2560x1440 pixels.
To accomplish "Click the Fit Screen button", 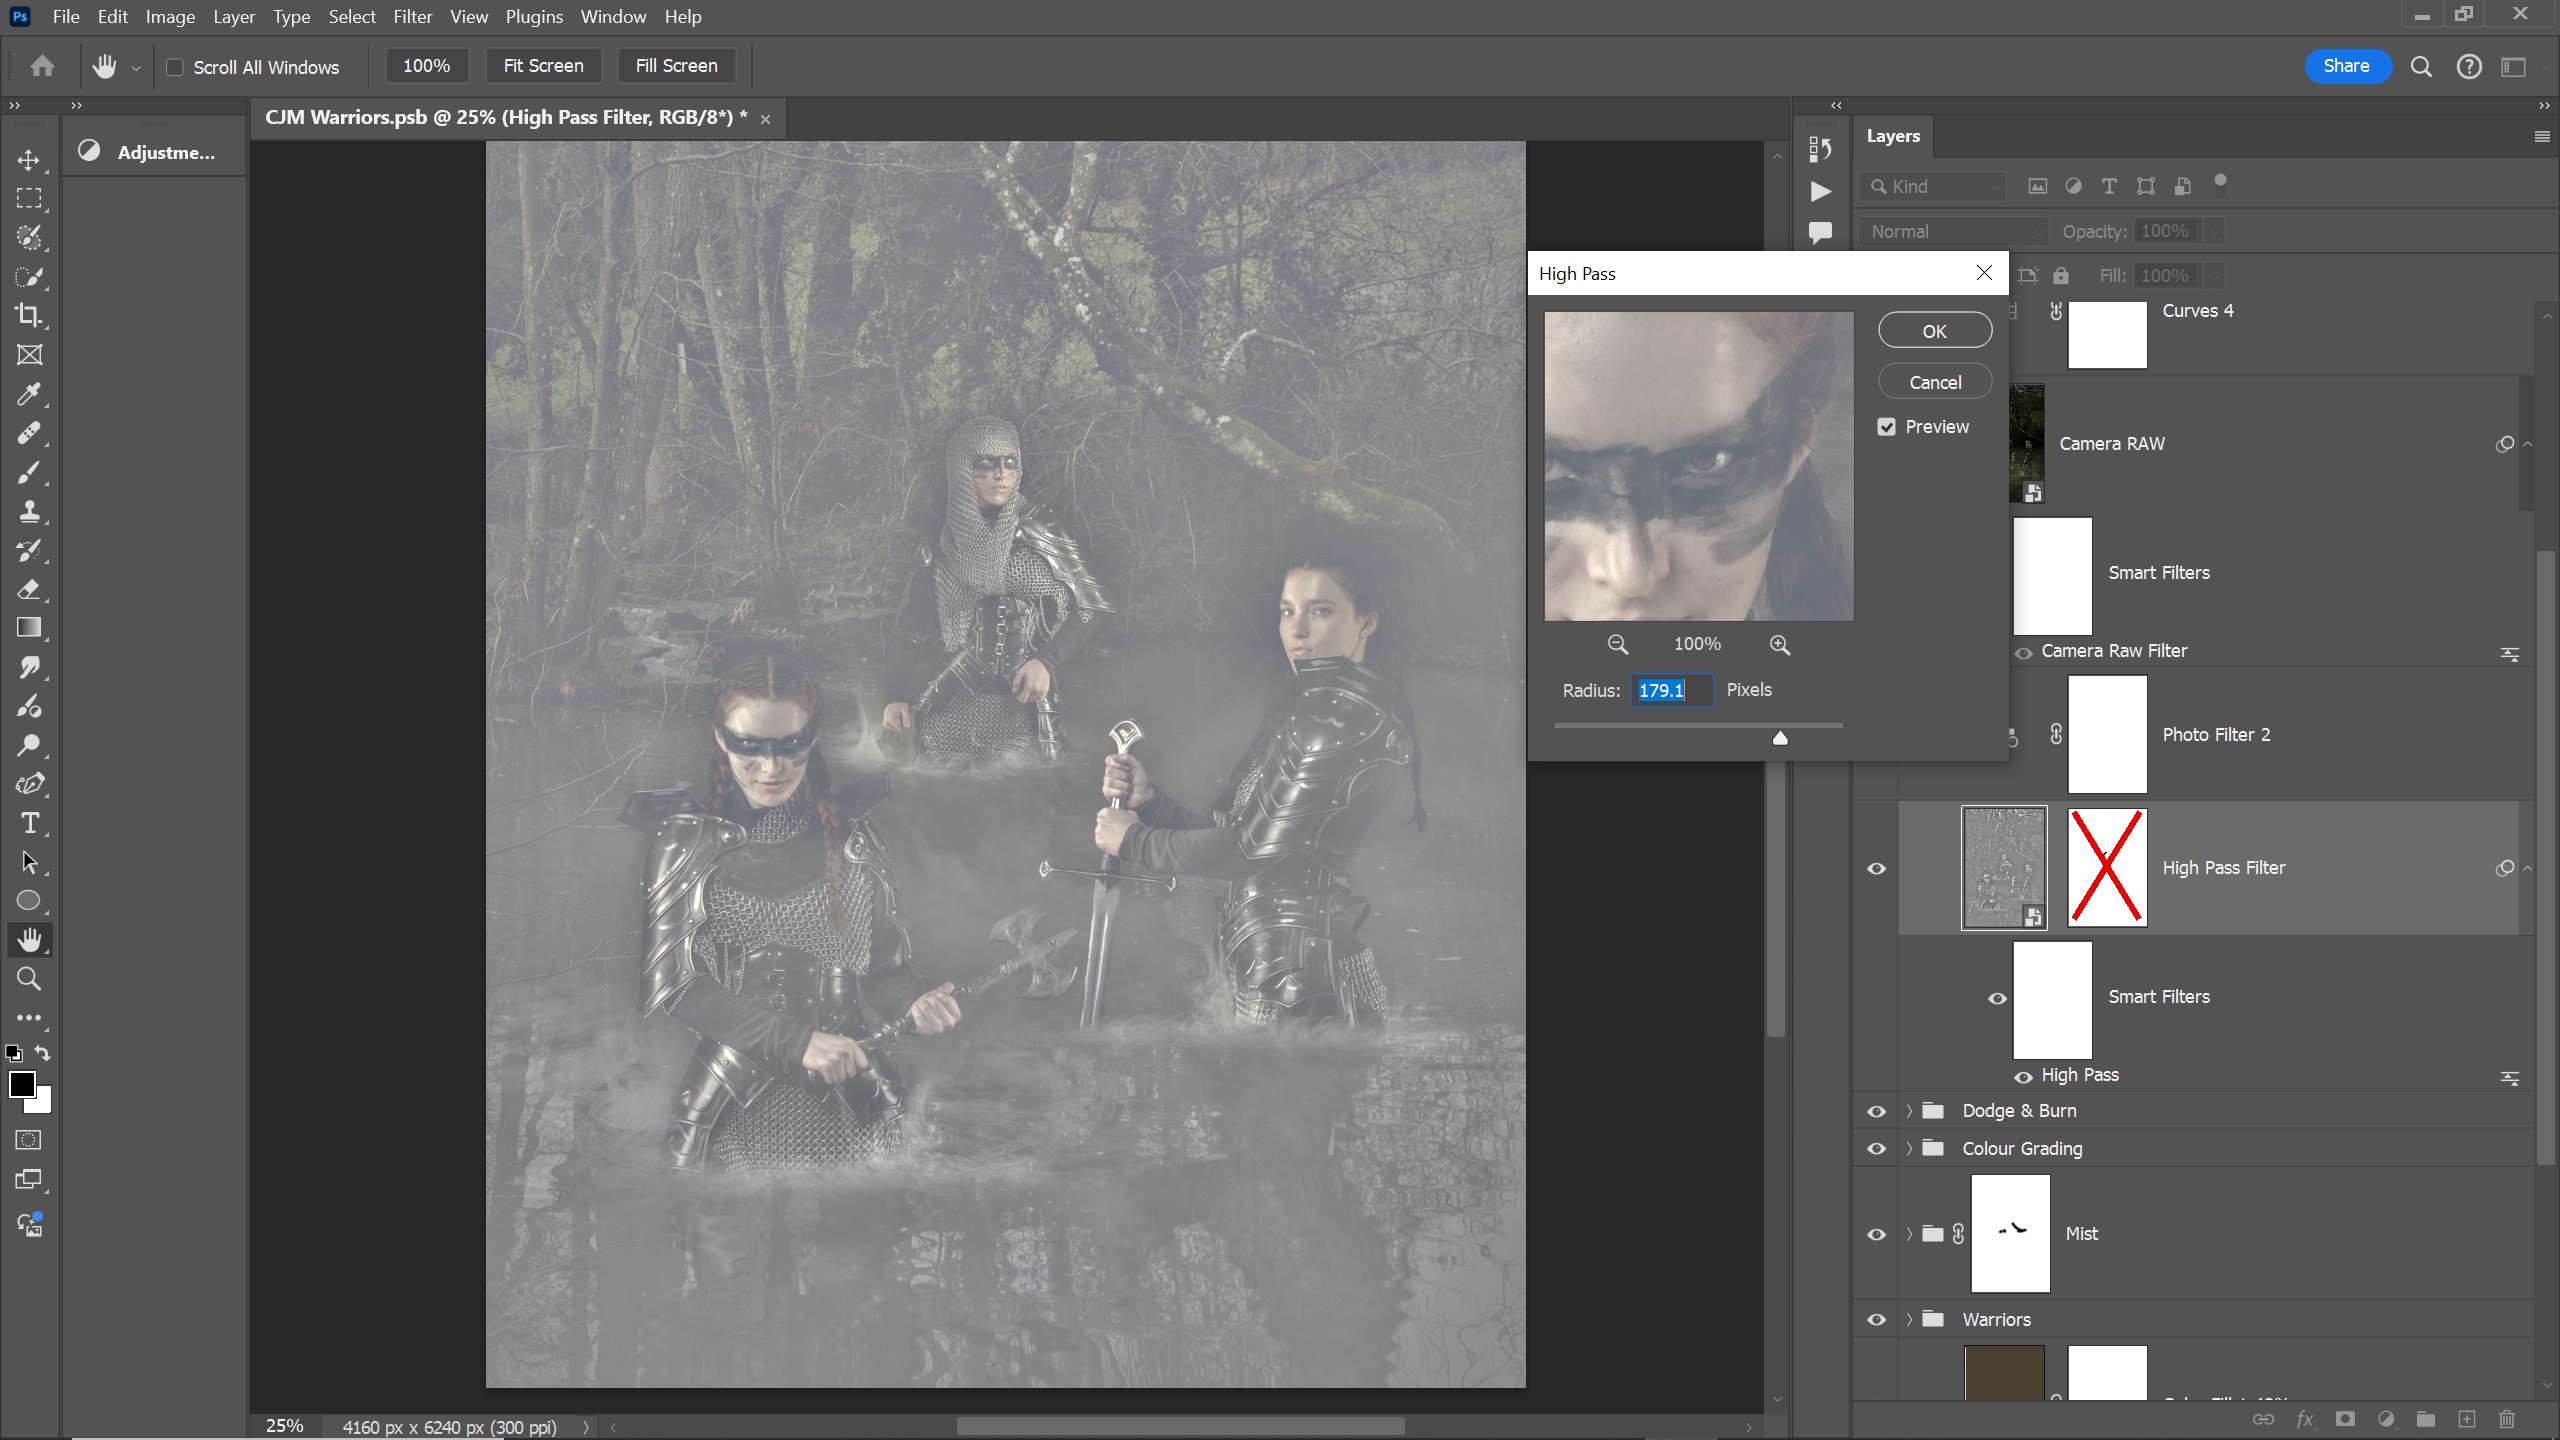I will [x=543, y=66].
